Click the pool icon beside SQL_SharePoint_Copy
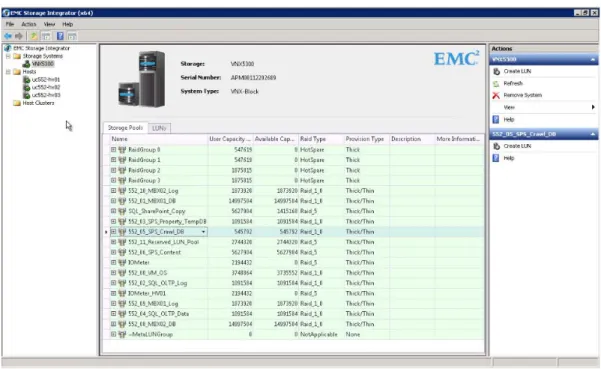Image resolution: width=601 pixels, height=369 pixels. pos(122,211)
